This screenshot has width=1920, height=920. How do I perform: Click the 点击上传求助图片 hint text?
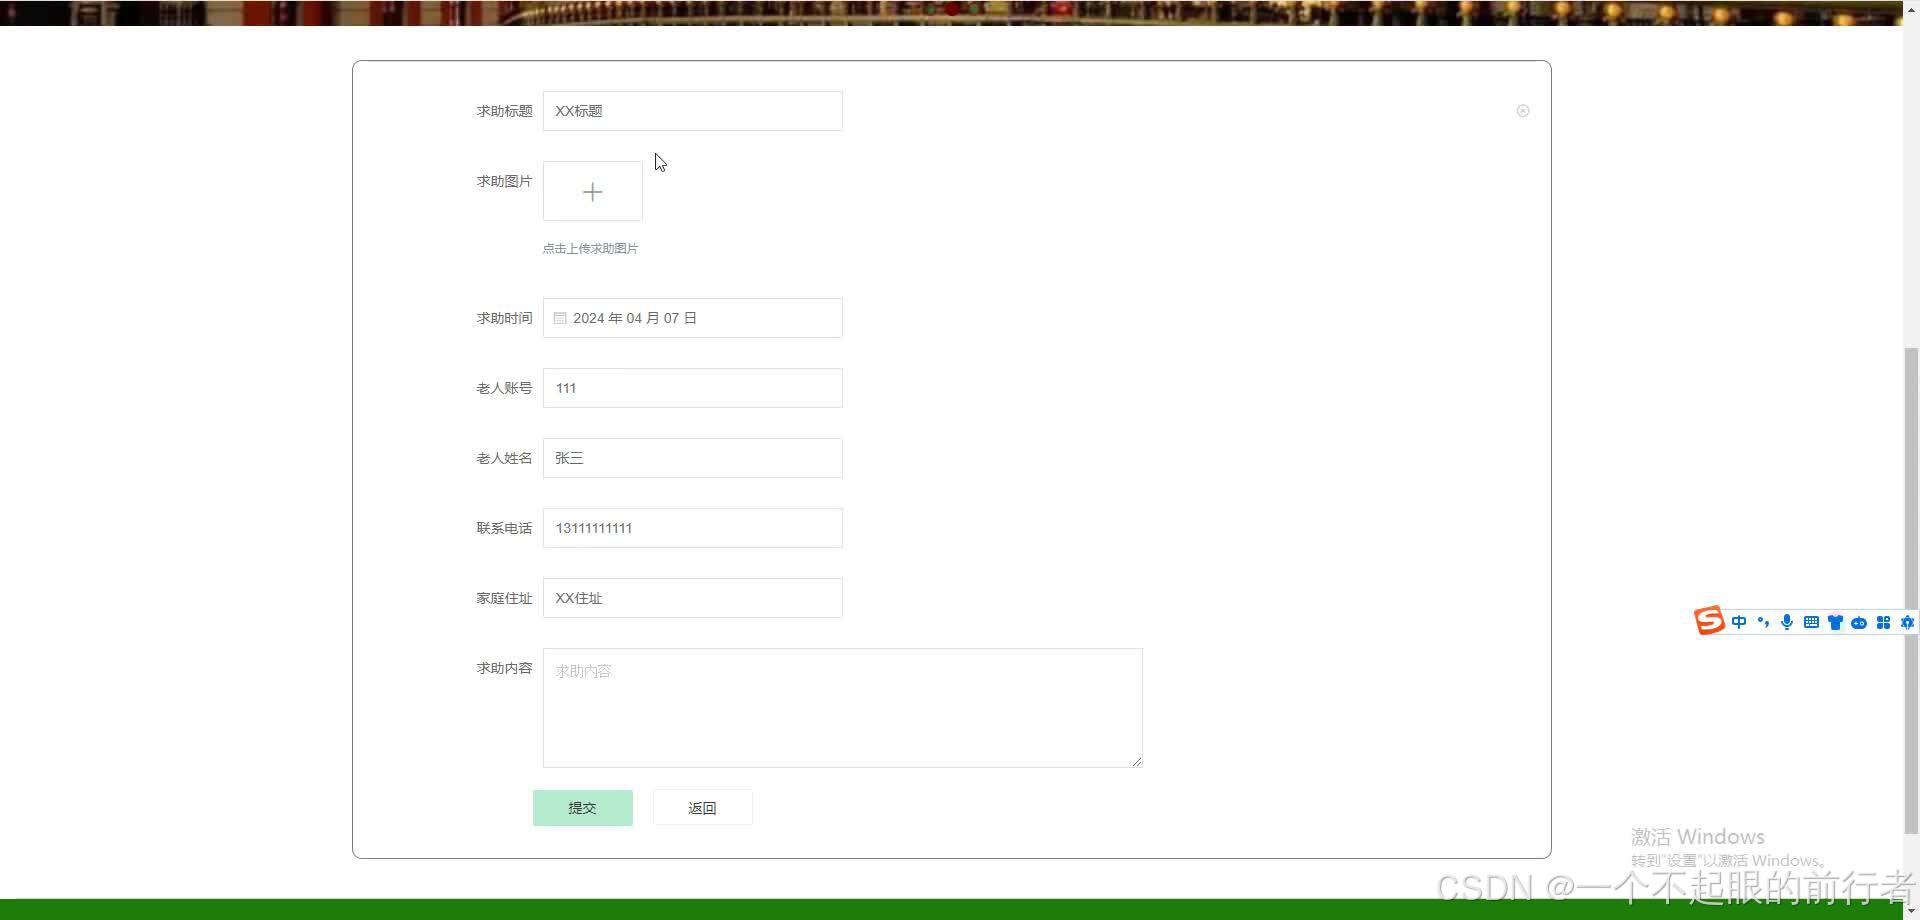pyautogui.click(x=590, y=248)
